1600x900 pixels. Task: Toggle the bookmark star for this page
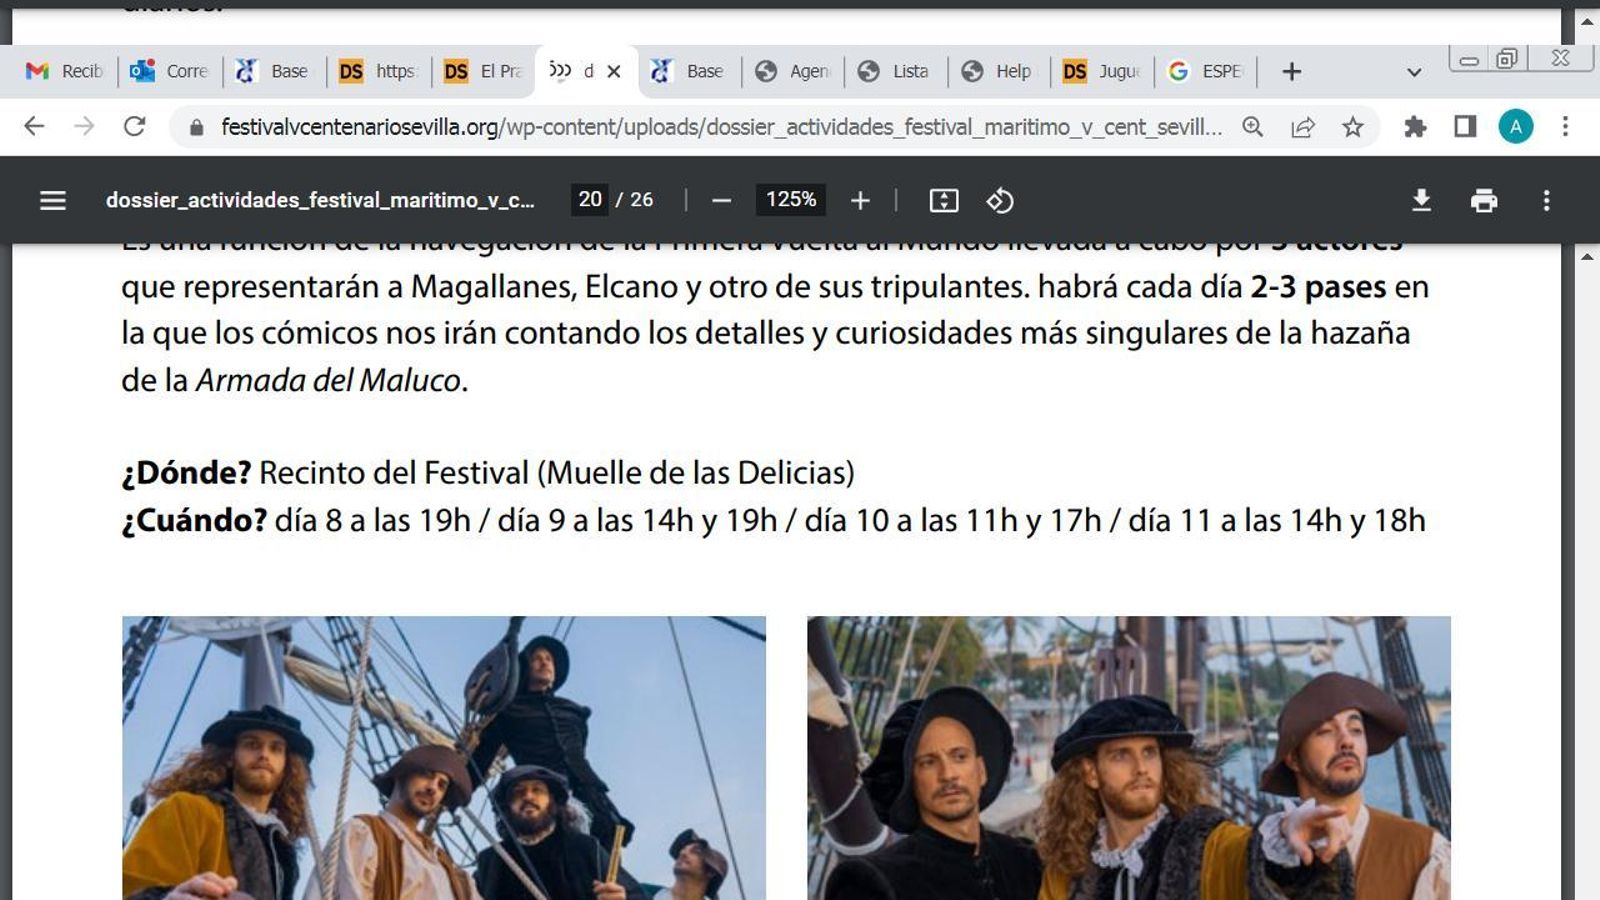[x=1353, y=127]
